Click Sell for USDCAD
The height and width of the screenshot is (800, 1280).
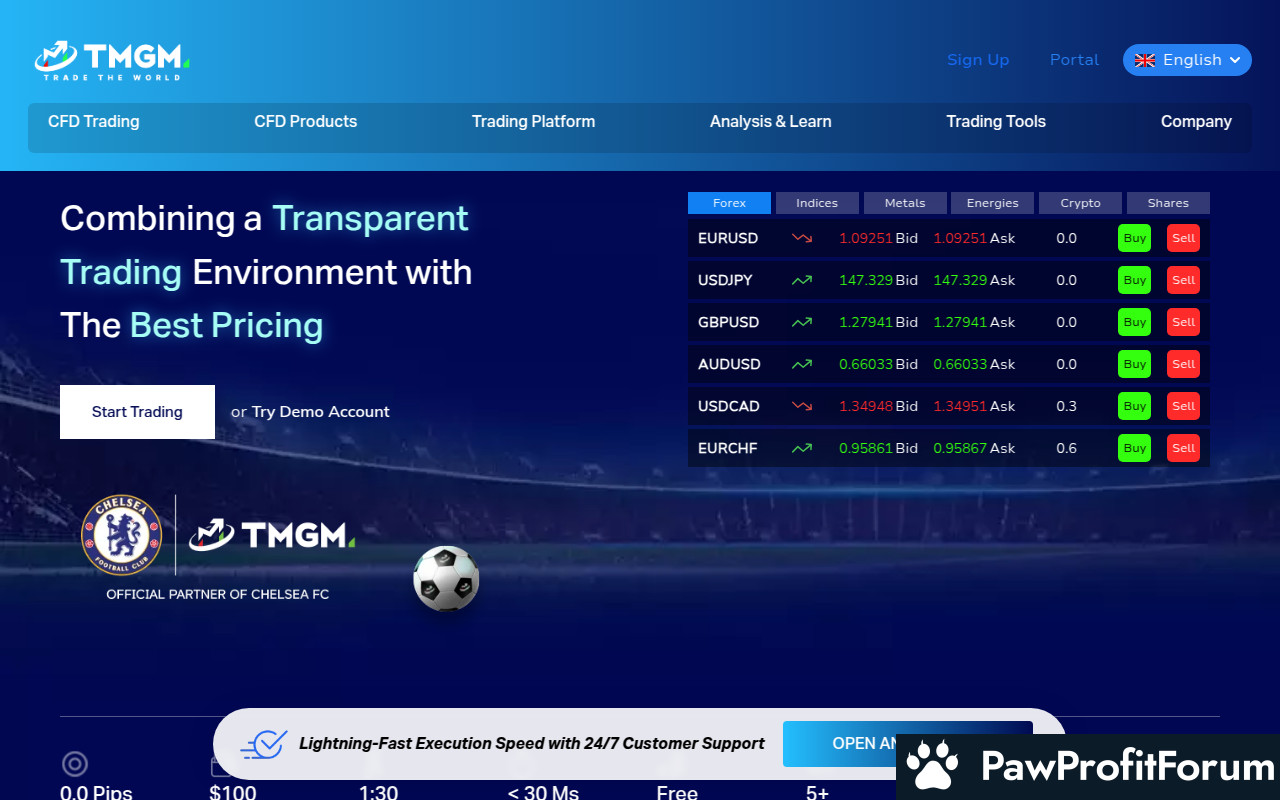click(x=1183, y=406)
